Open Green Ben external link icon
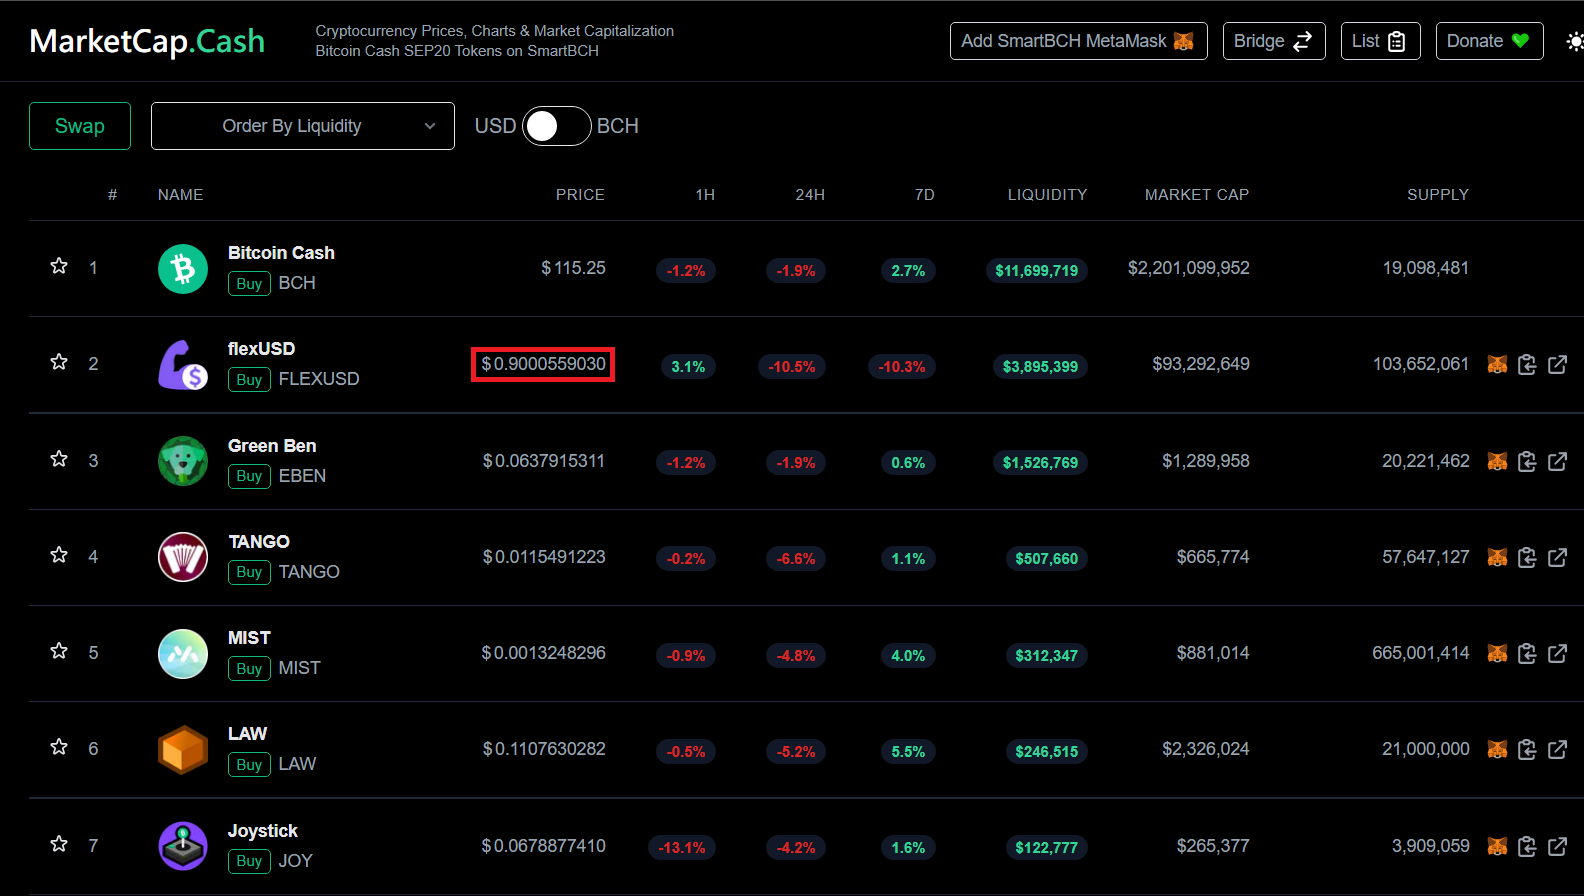 point(1558,461)
